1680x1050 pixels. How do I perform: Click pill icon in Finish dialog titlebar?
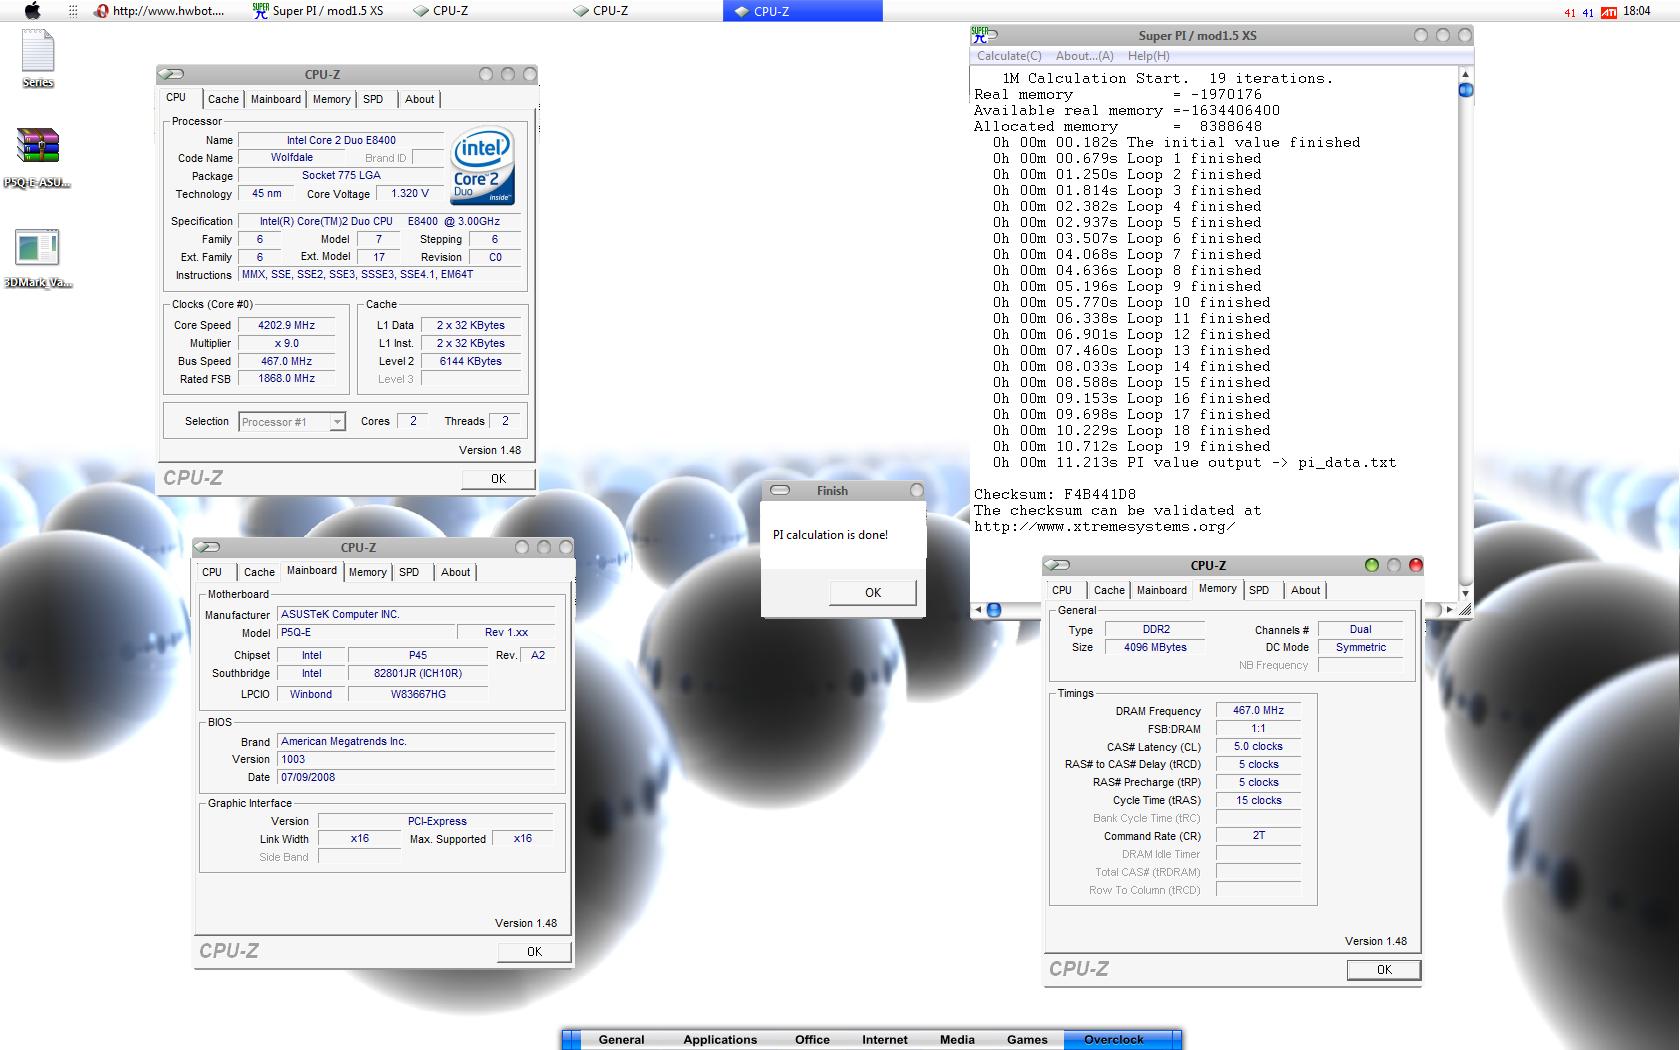coord(780,491)
